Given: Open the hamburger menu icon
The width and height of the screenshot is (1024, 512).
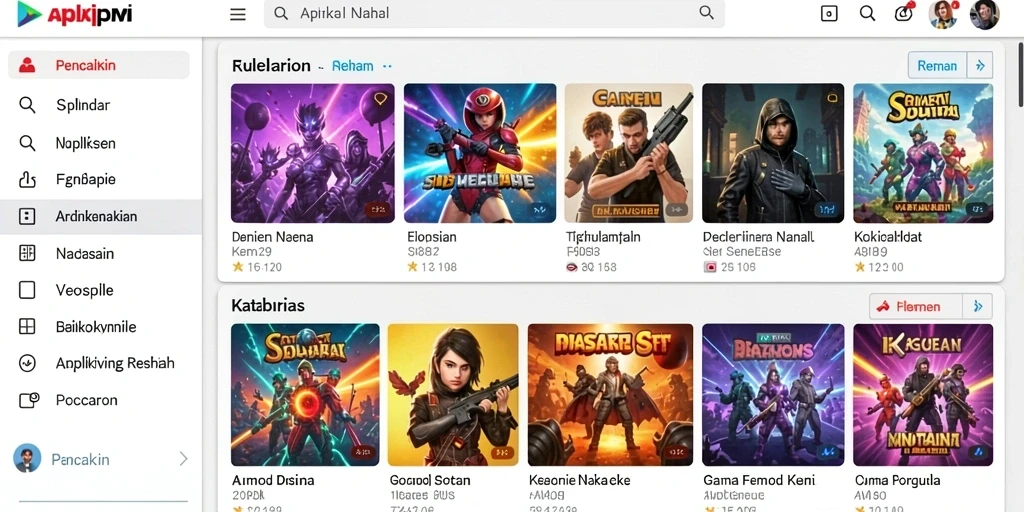Looking at the screenshot, I should point(238,14).
